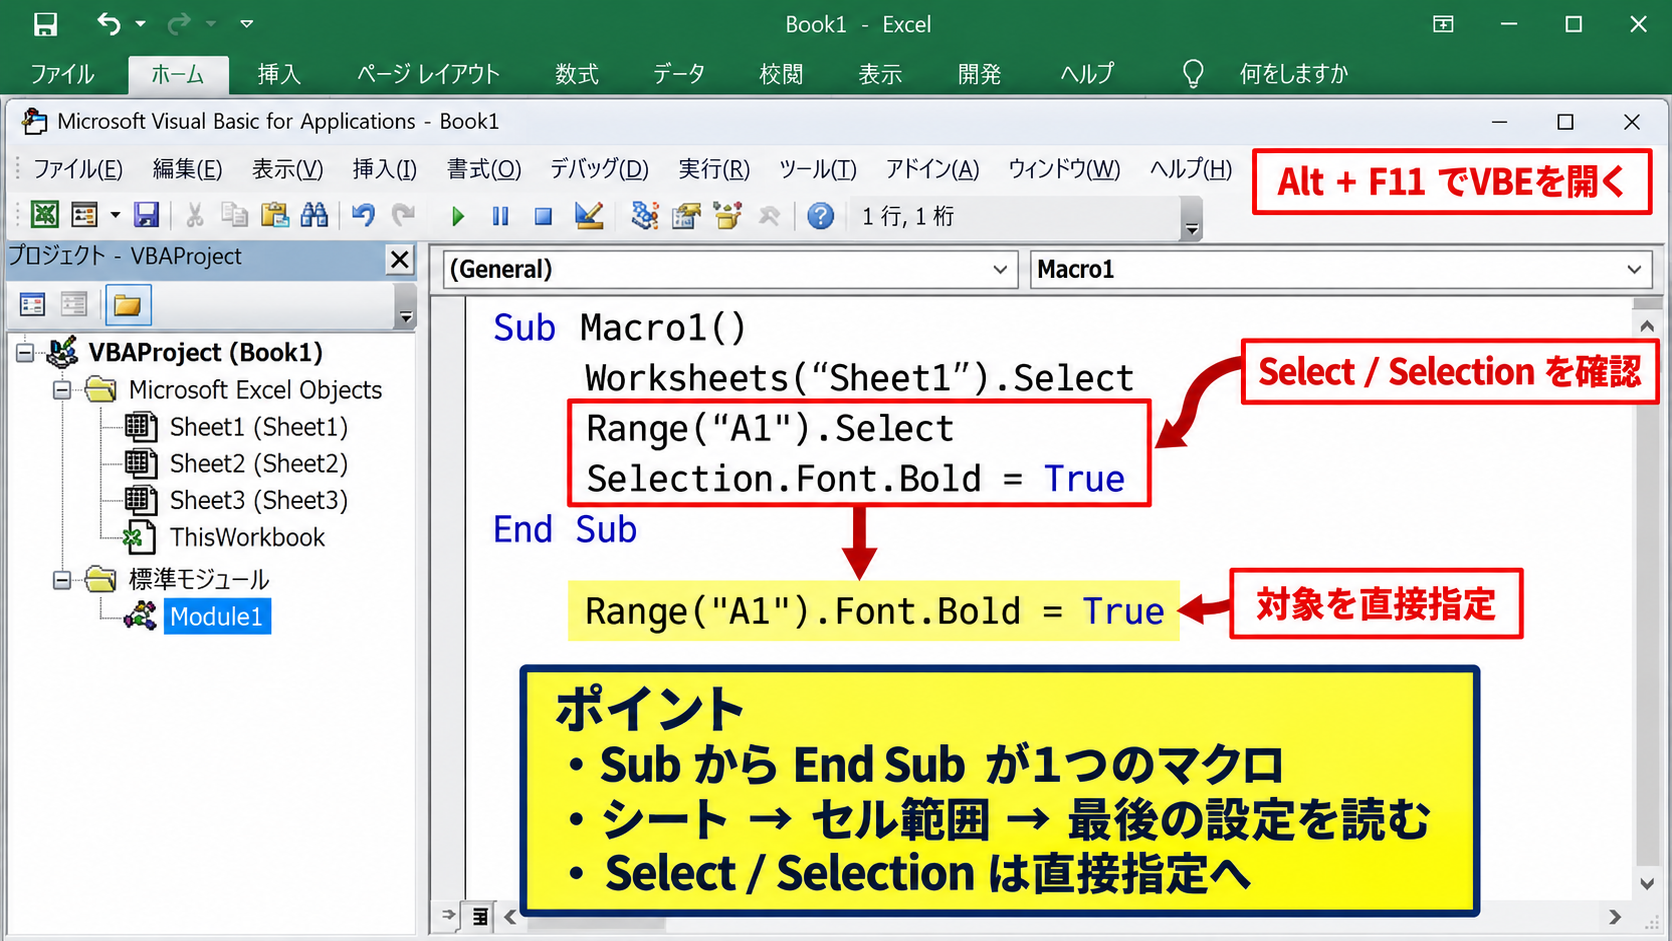Click Ribbon Display Options icon in Excel

[1443, 24]
